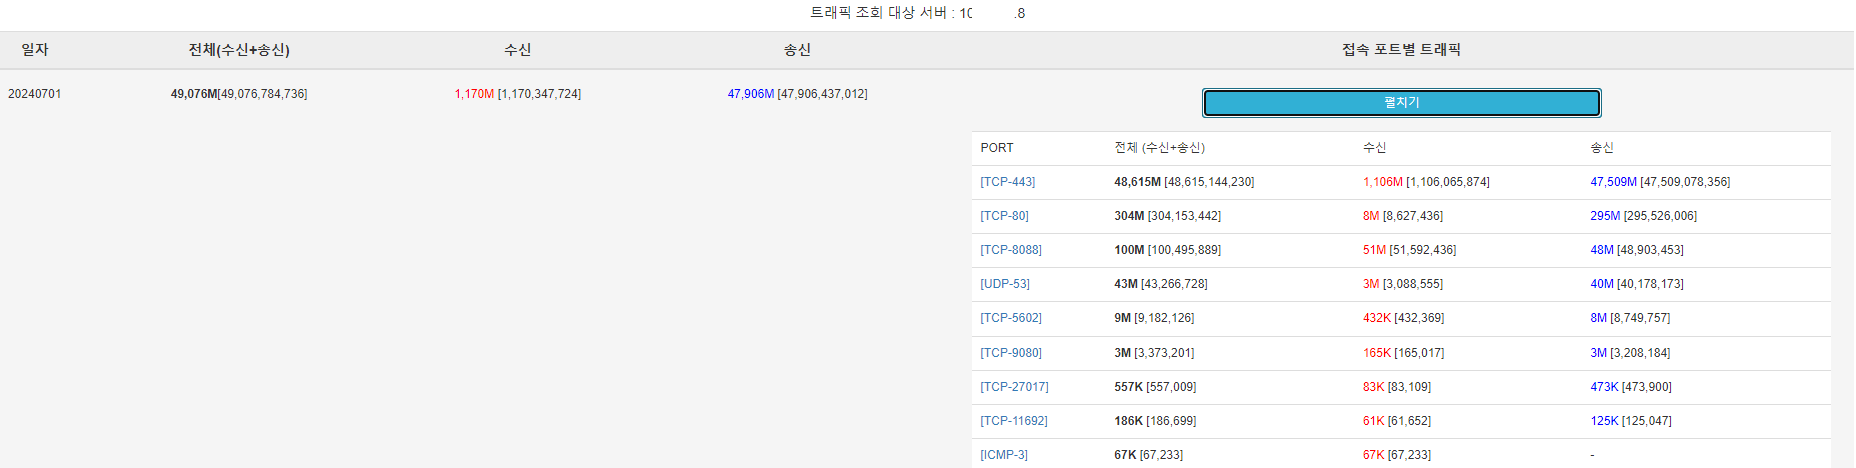Select TCP-443 received value 1,106M
The width and height of the screenshot is (1856, 468).
pyautogui.click(x=1383, y=182)
